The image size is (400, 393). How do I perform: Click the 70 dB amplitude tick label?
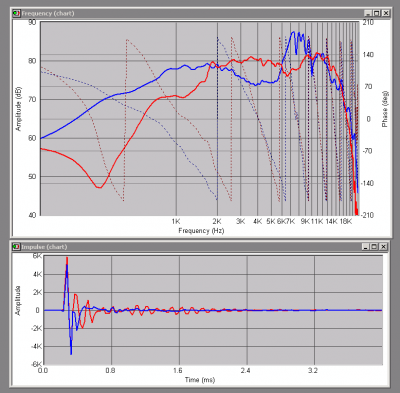coord(32,99)
